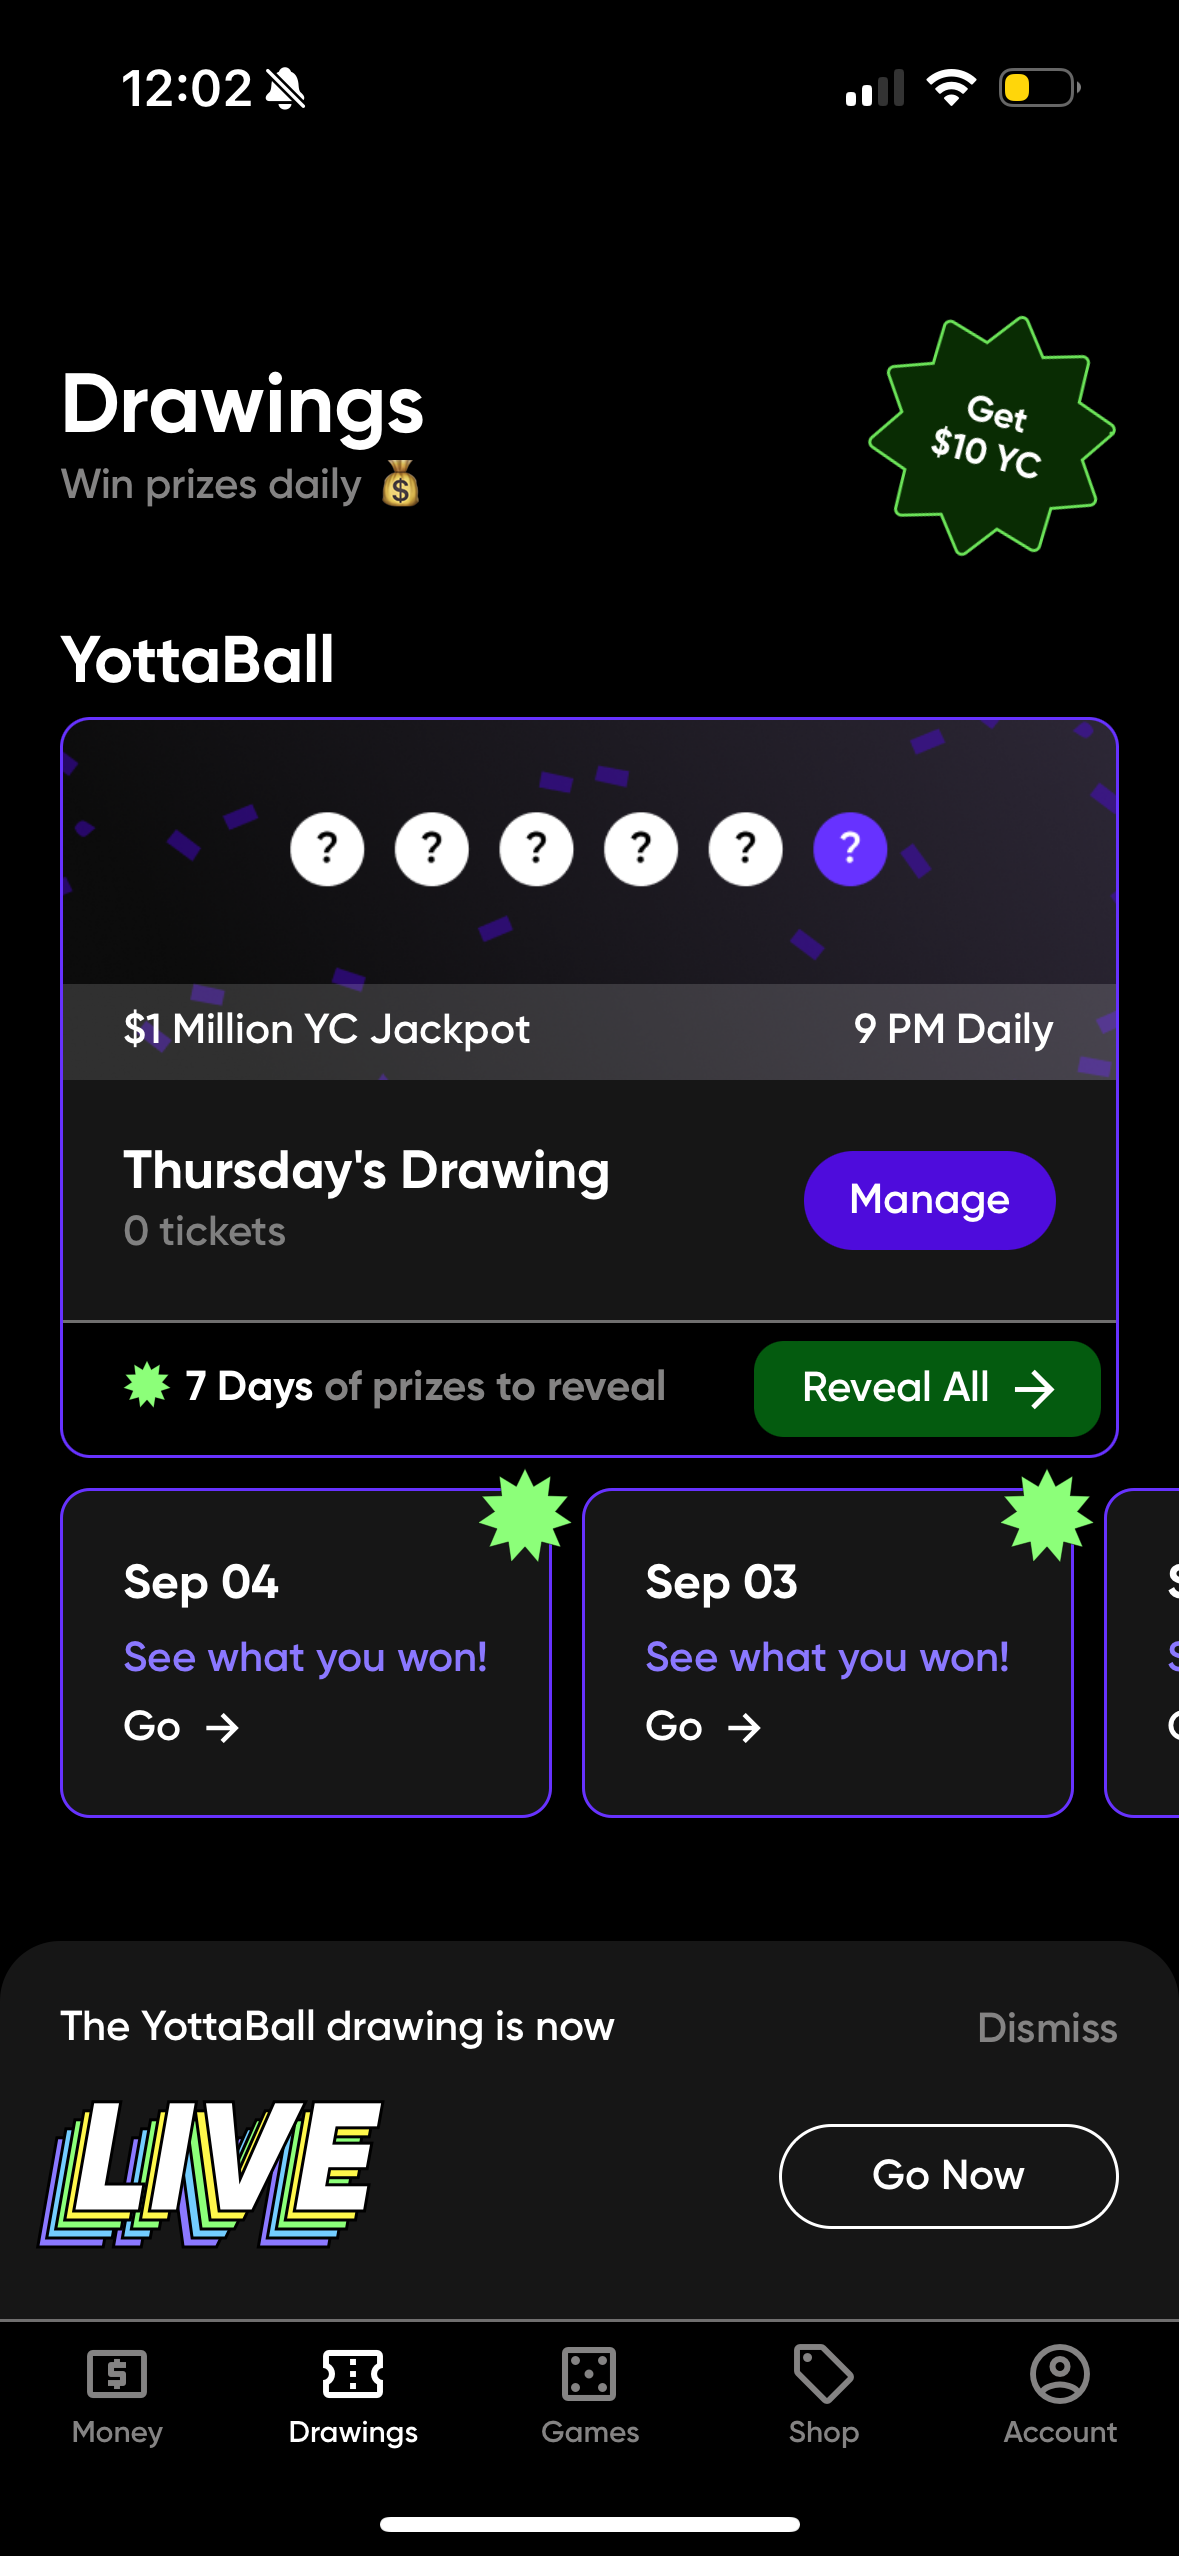This screenshot has height=2556, width=1179.
Task: Select the Drawings ticket icon
Action: [353, 2373]
